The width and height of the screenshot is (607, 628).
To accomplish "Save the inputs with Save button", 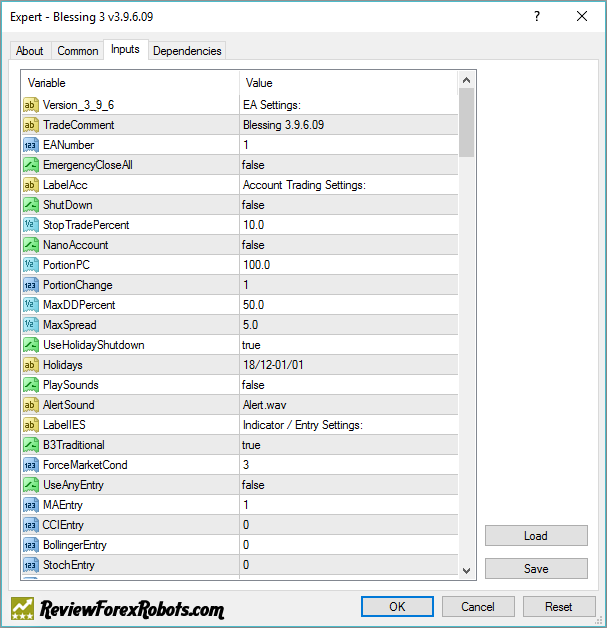I will coord(536,568).
